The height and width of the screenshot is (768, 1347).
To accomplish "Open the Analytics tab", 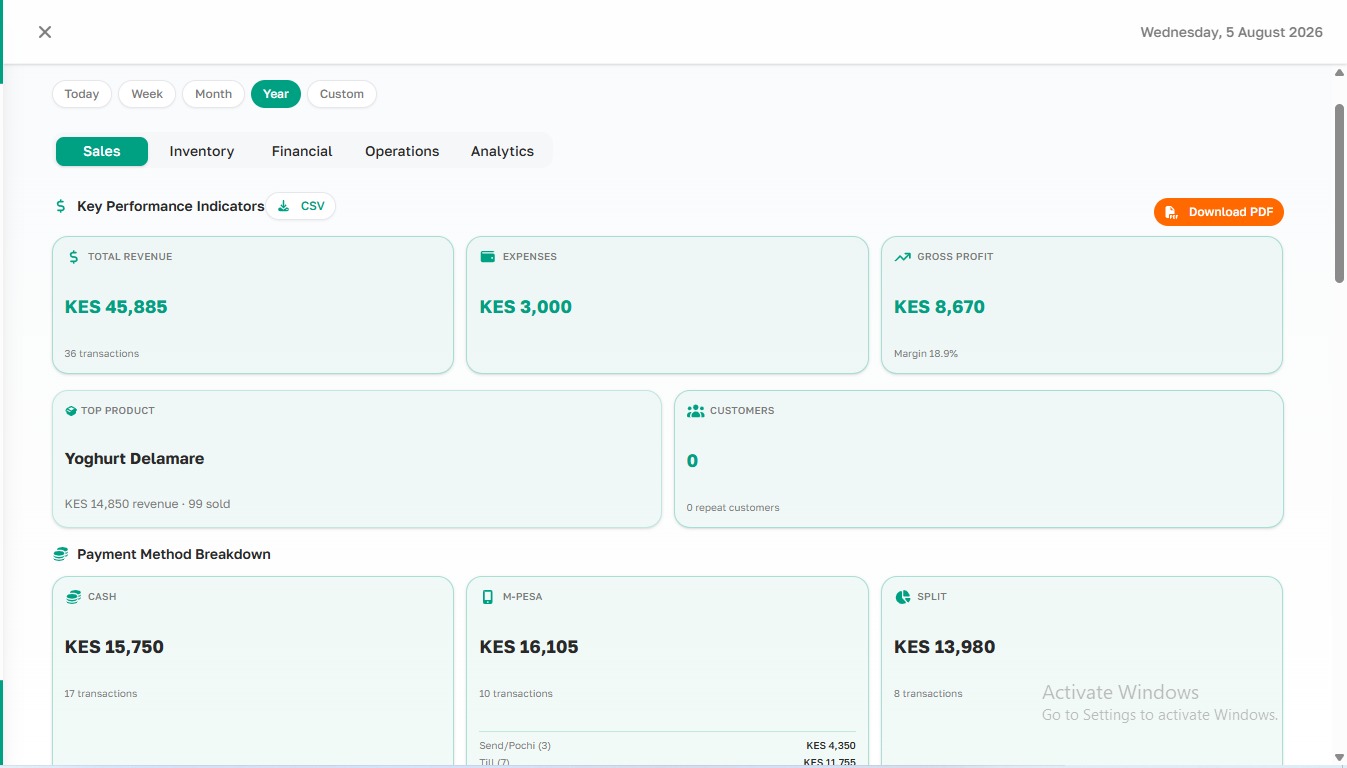I will coord(502,151).
